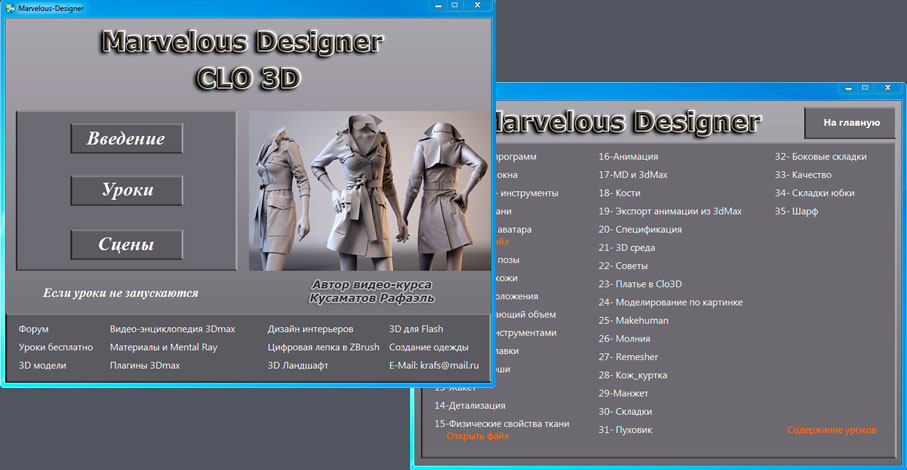
Task: Open lesson 35- Шарф
Action: coord(797,212)
